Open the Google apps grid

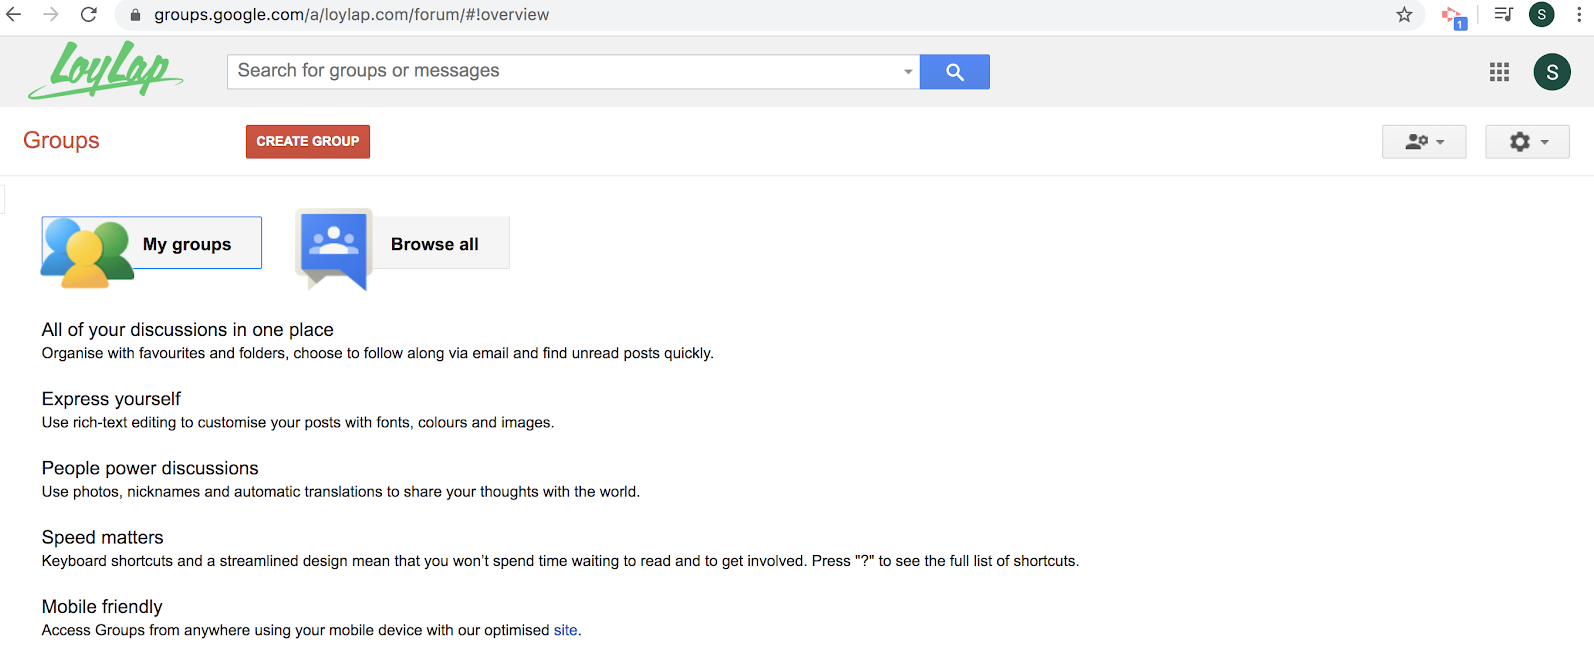point(1499,72)
